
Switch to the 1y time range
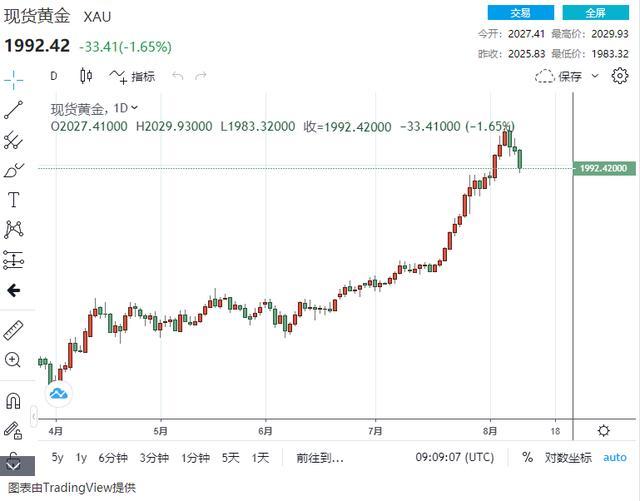(x=81, y=457)
